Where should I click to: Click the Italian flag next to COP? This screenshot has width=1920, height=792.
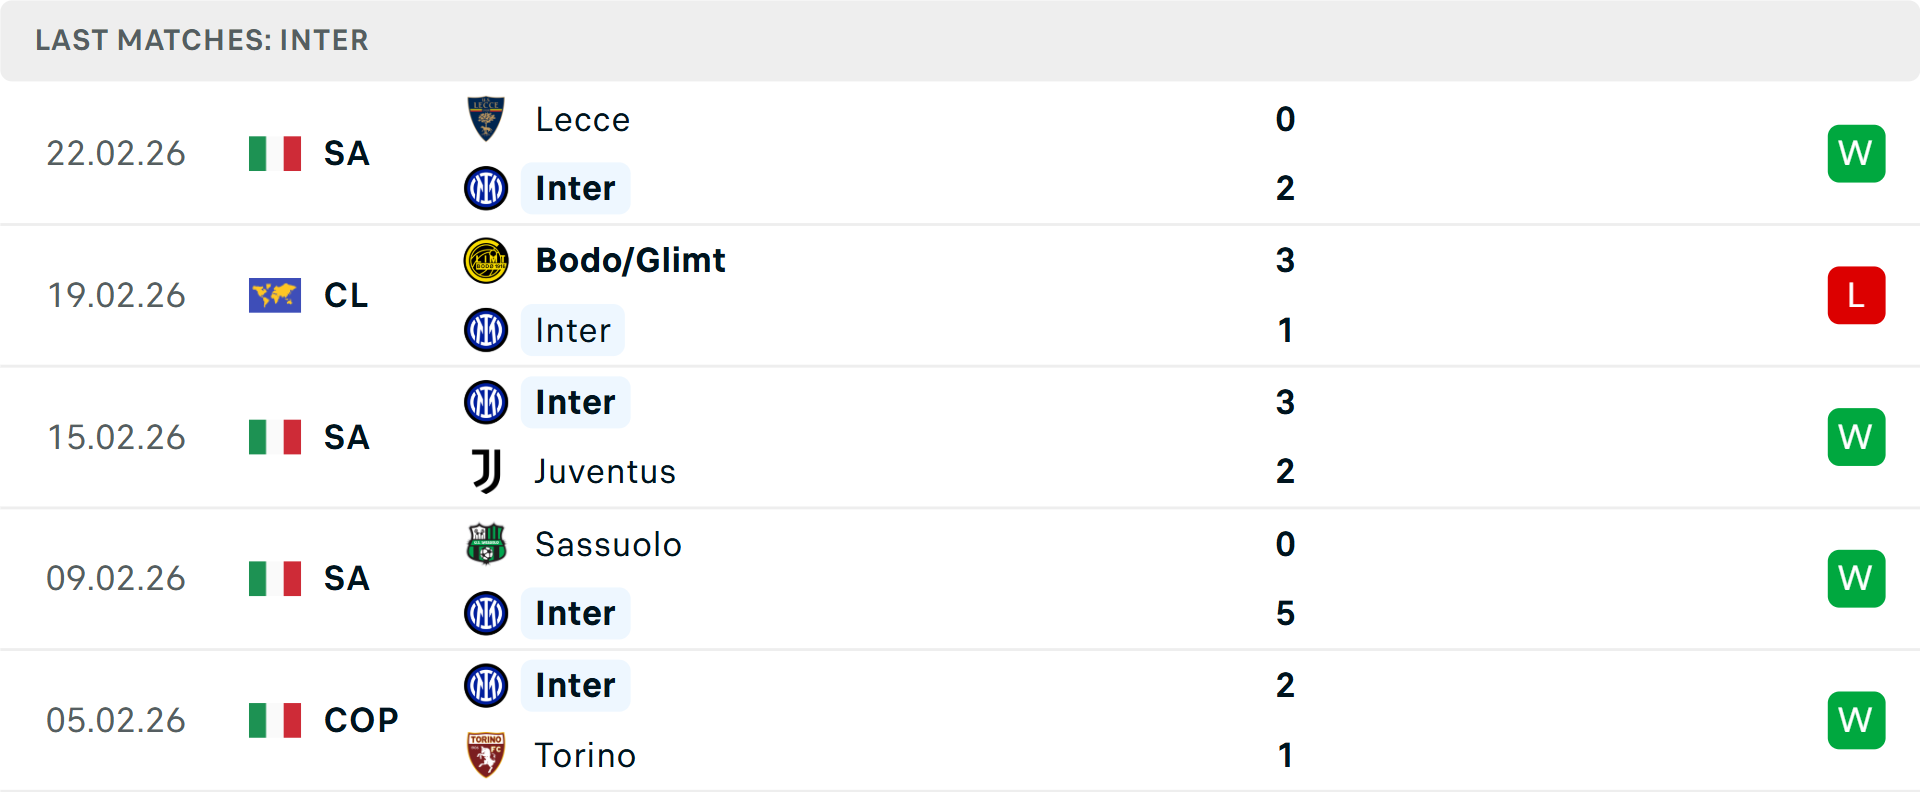[x=274, y=720]
